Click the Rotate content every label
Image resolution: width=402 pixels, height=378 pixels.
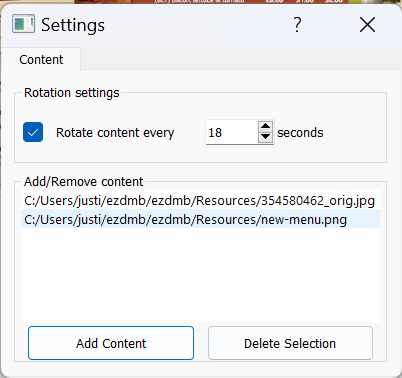tap(115, 132)
